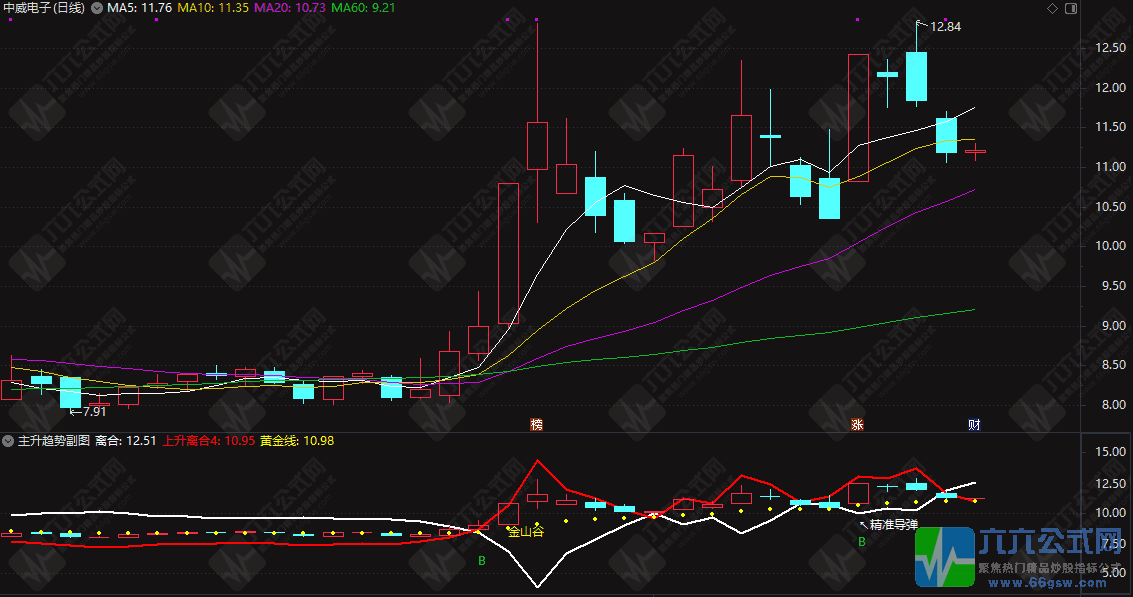Screen dimensions: 1133x597
Task: Click the purple MA20 label
Action: pyautogui.click(x=290, y=8)
